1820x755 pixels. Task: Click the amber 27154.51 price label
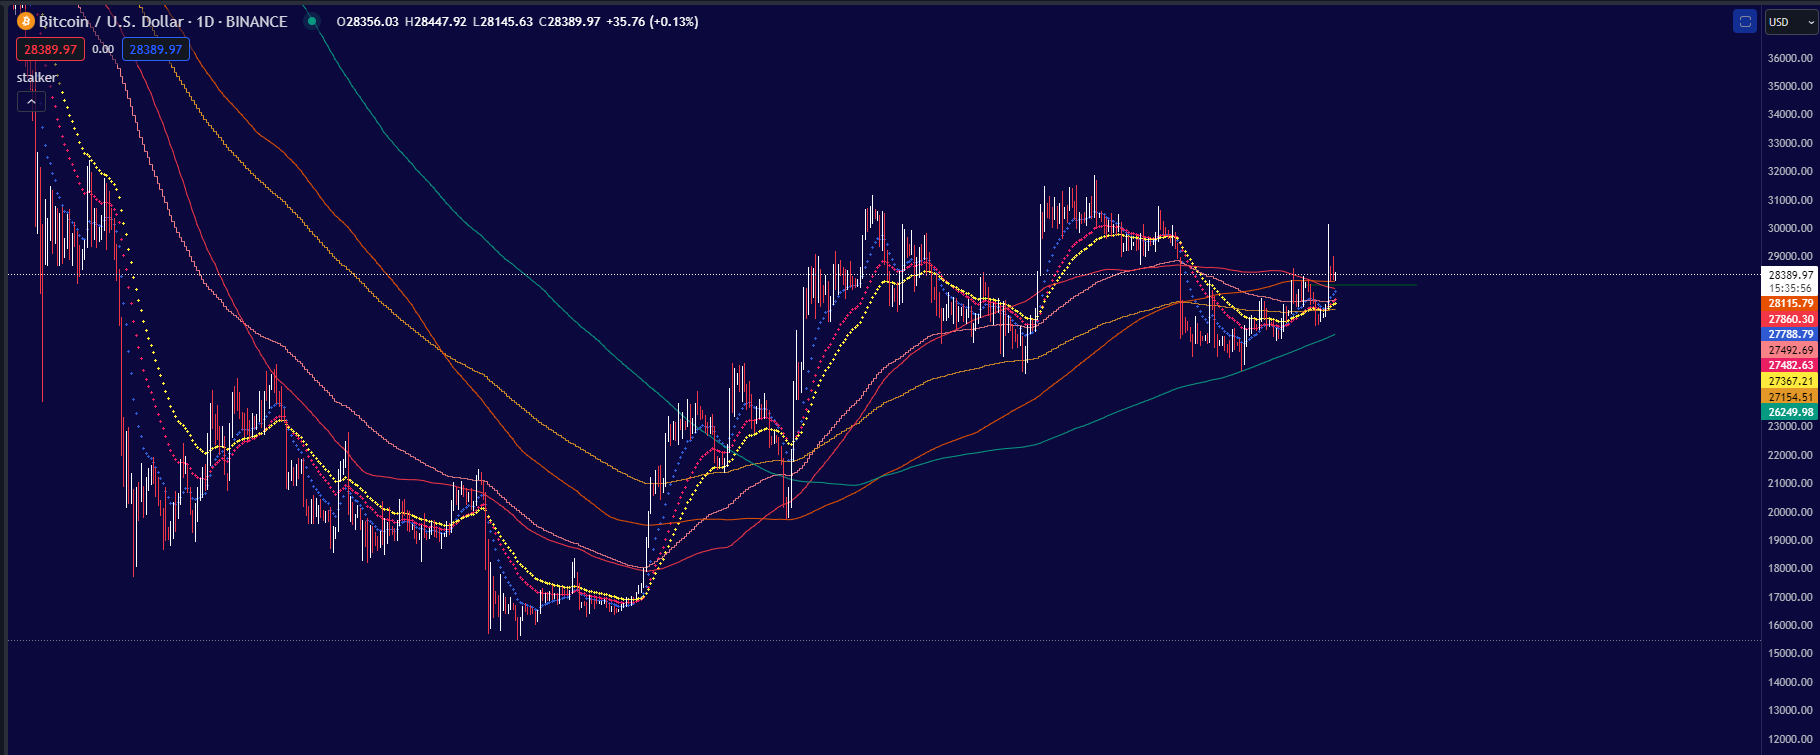tap(1788, 397)
